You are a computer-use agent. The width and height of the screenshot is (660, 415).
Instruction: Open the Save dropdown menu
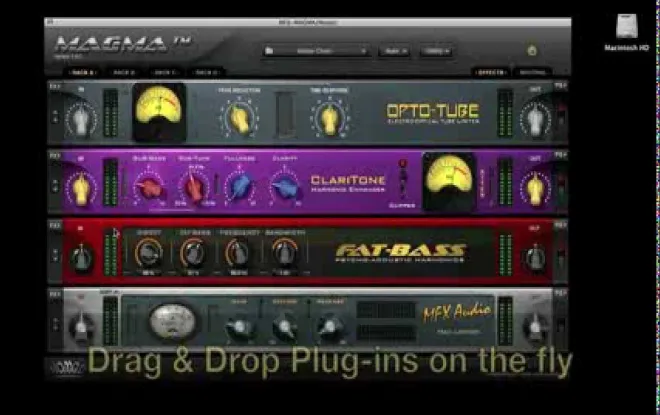[394, 51]
